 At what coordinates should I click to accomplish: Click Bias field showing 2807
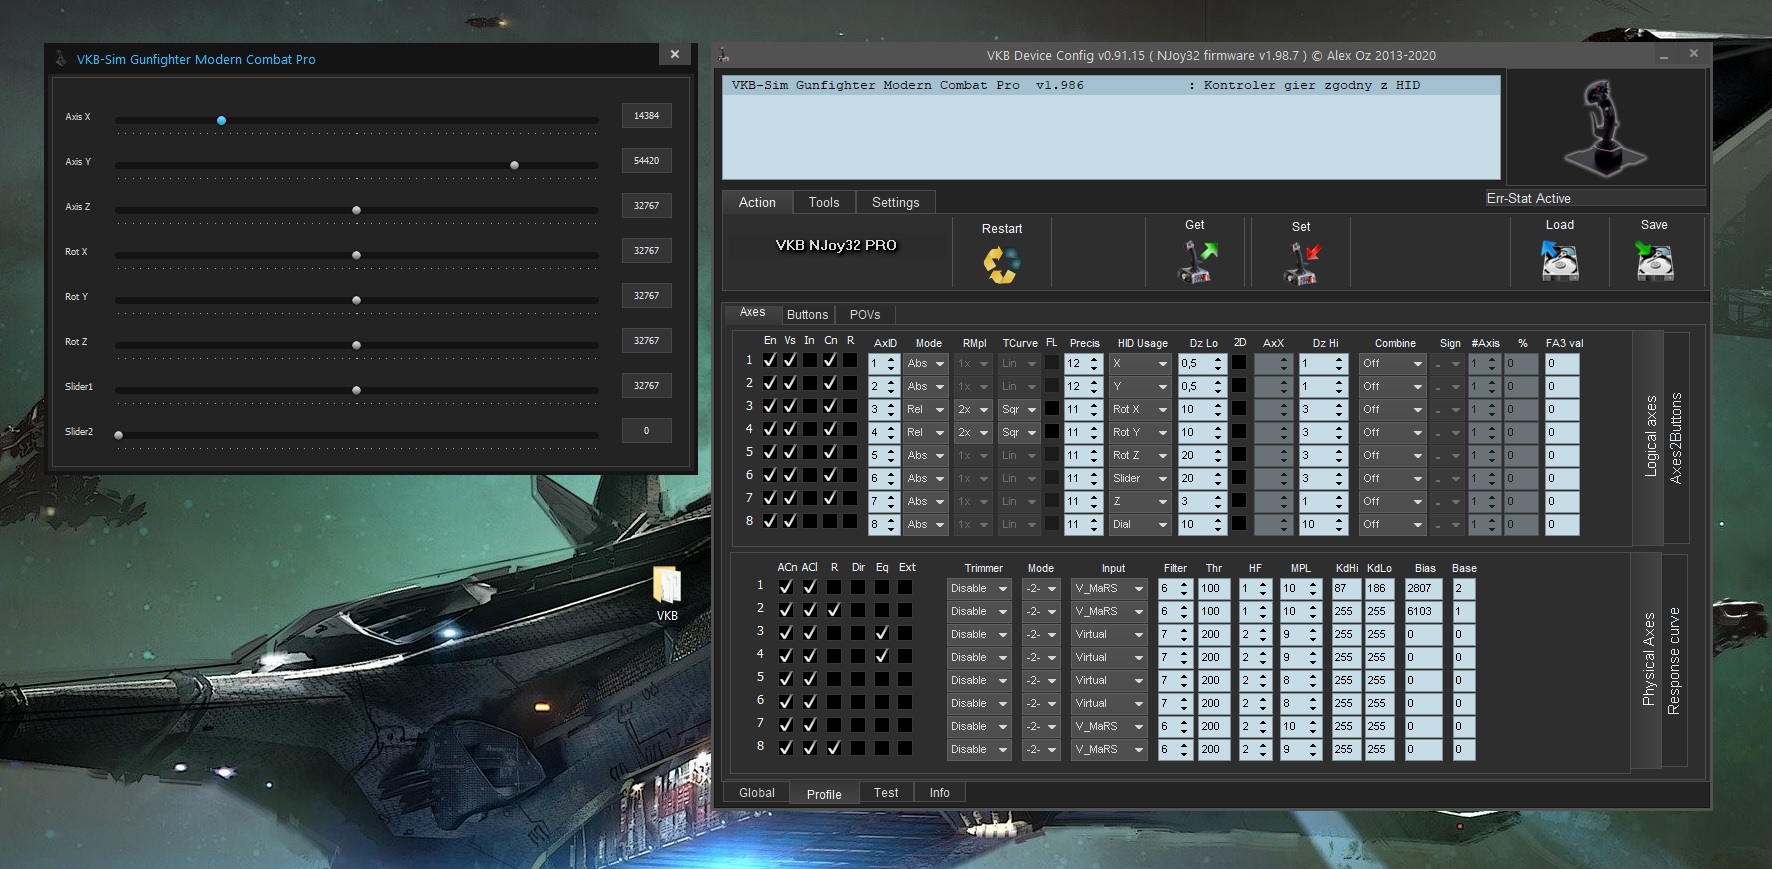[1423, 589]
